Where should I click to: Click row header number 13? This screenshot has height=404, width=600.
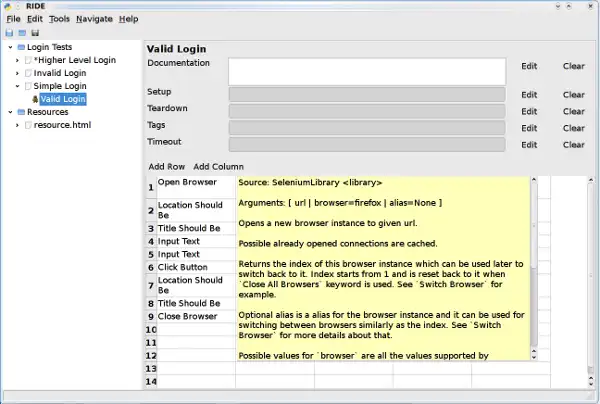click(151, 369)
